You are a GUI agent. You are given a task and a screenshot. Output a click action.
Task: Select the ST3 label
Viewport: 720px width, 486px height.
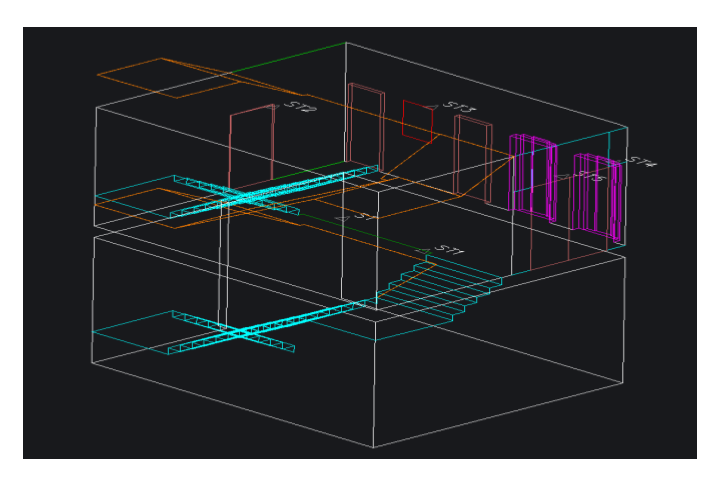[x=459, y=107]
